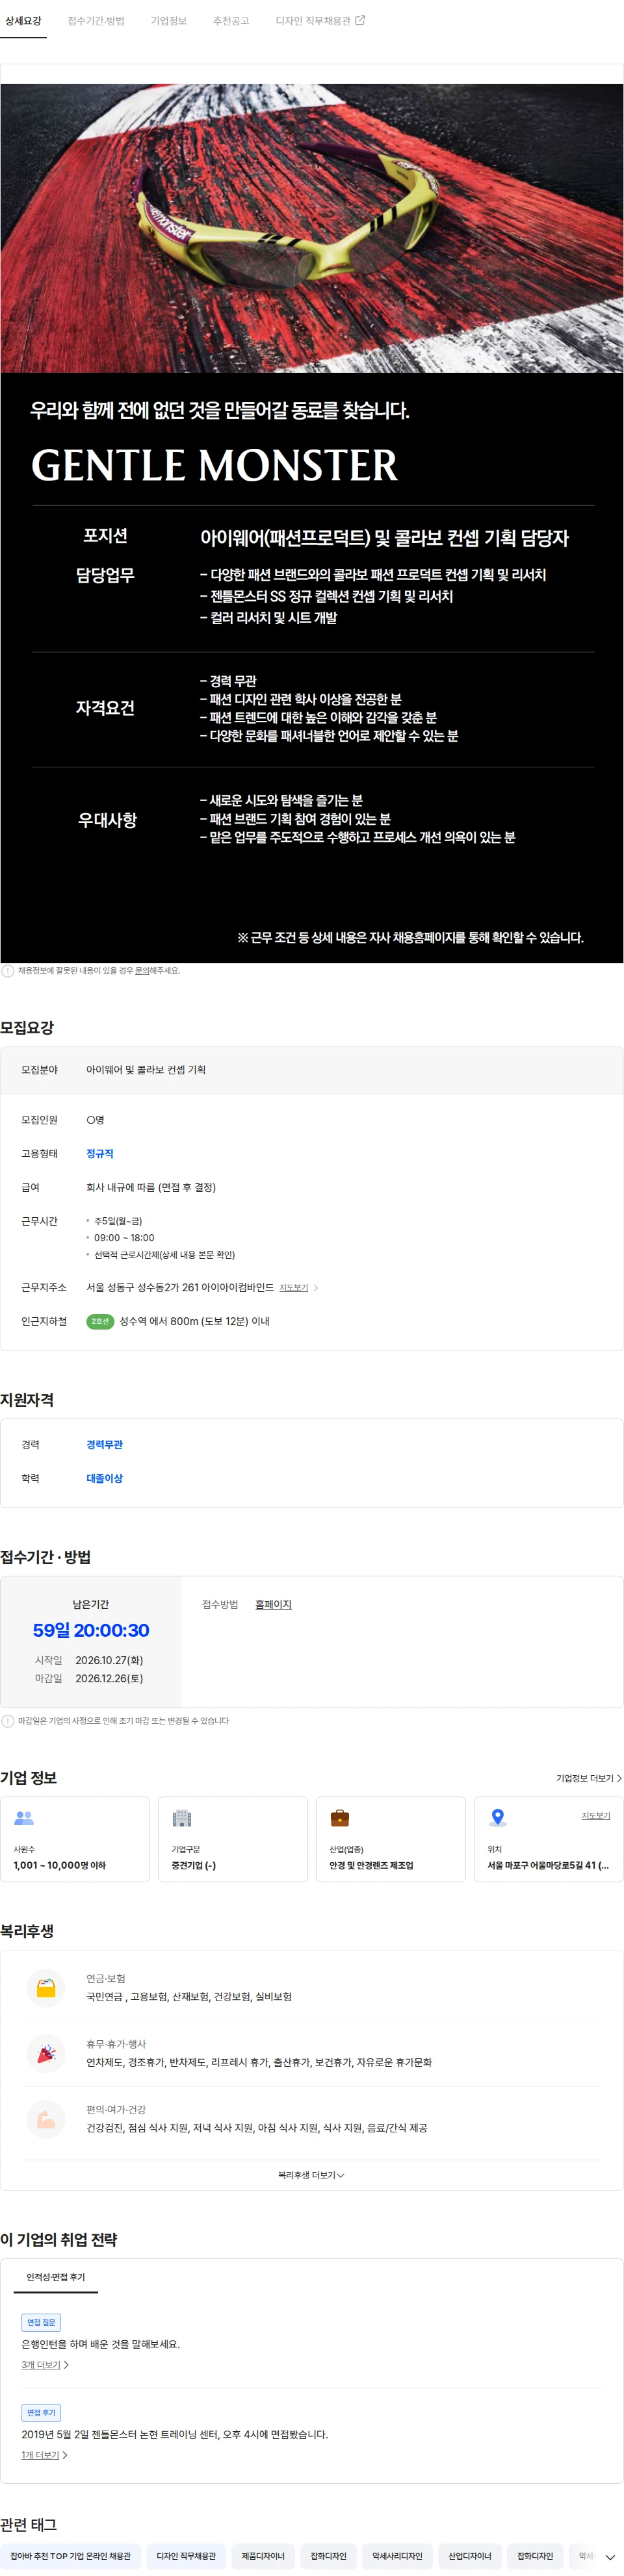
Task: Click the 59일 20:00:30 remaining time
Action: [x=91, y=1630]
